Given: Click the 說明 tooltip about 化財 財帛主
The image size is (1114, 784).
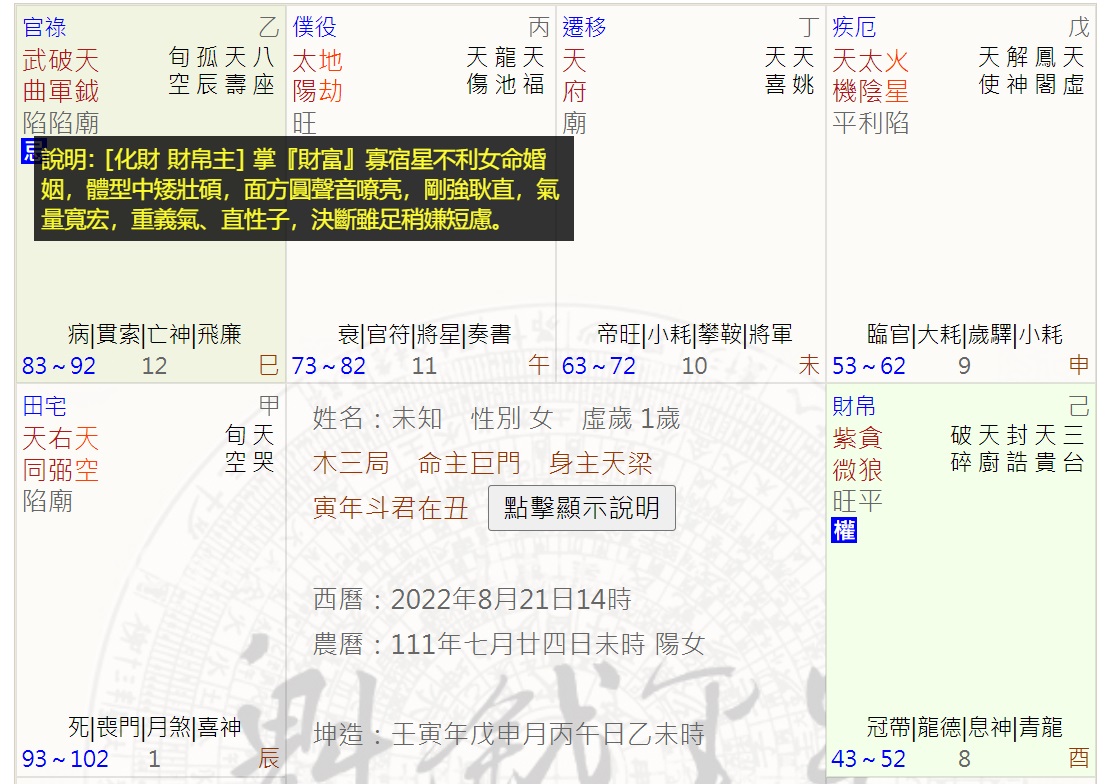Looking at the screenshot, I should pyautogui.click(x=303, y=189).
